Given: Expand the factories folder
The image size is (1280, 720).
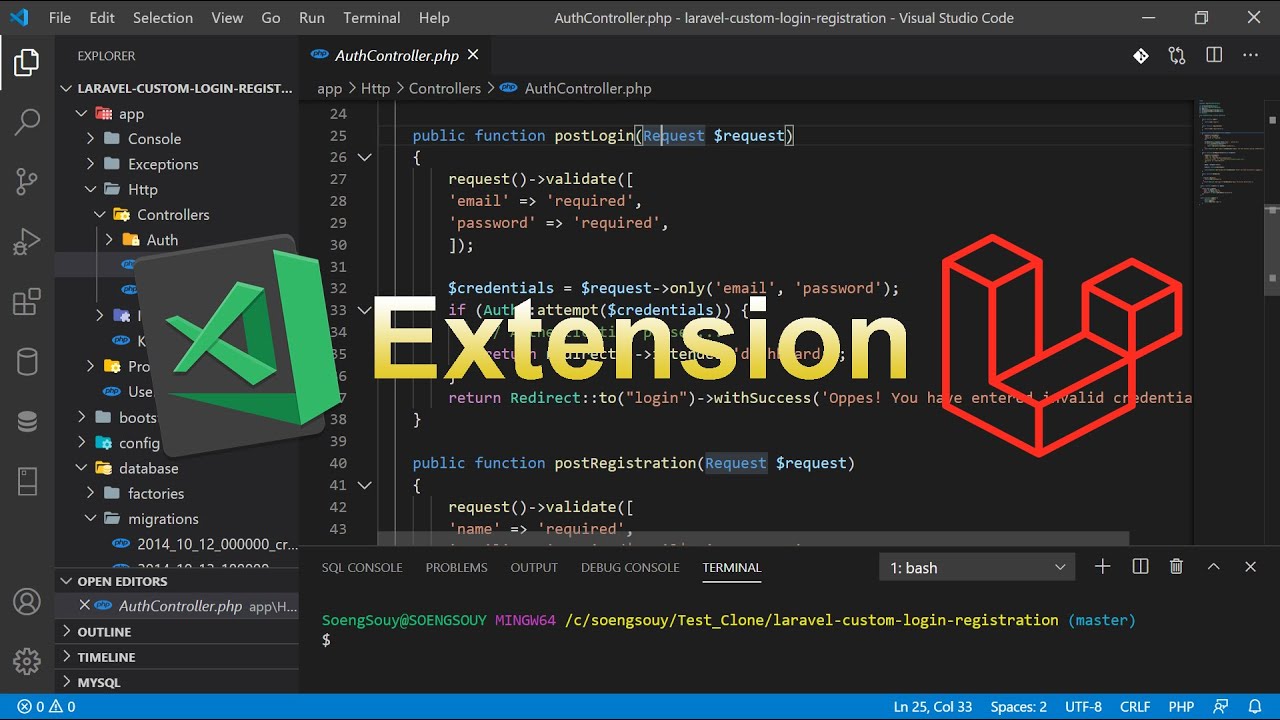Looking at the screenshot, I should [91, 493].
